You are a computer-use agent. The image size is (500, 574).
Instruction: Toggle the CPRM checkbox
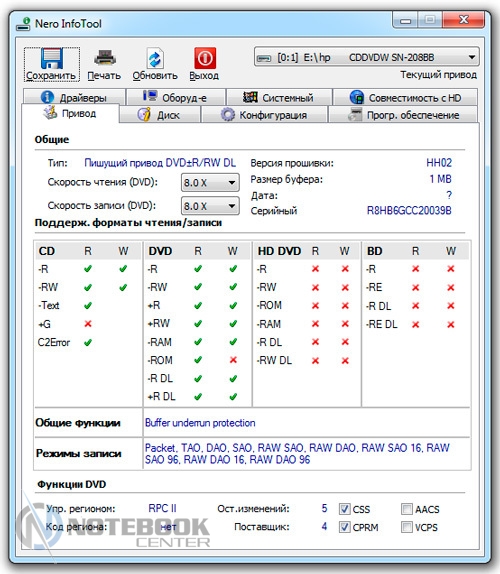(x=344, y=527)
